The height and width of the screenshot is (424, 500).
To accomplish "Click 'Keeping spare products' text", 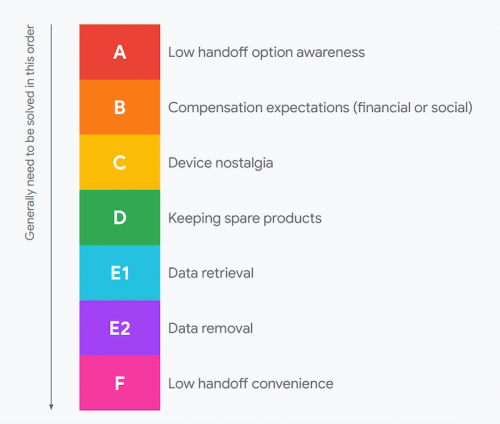I will point(245,218).
